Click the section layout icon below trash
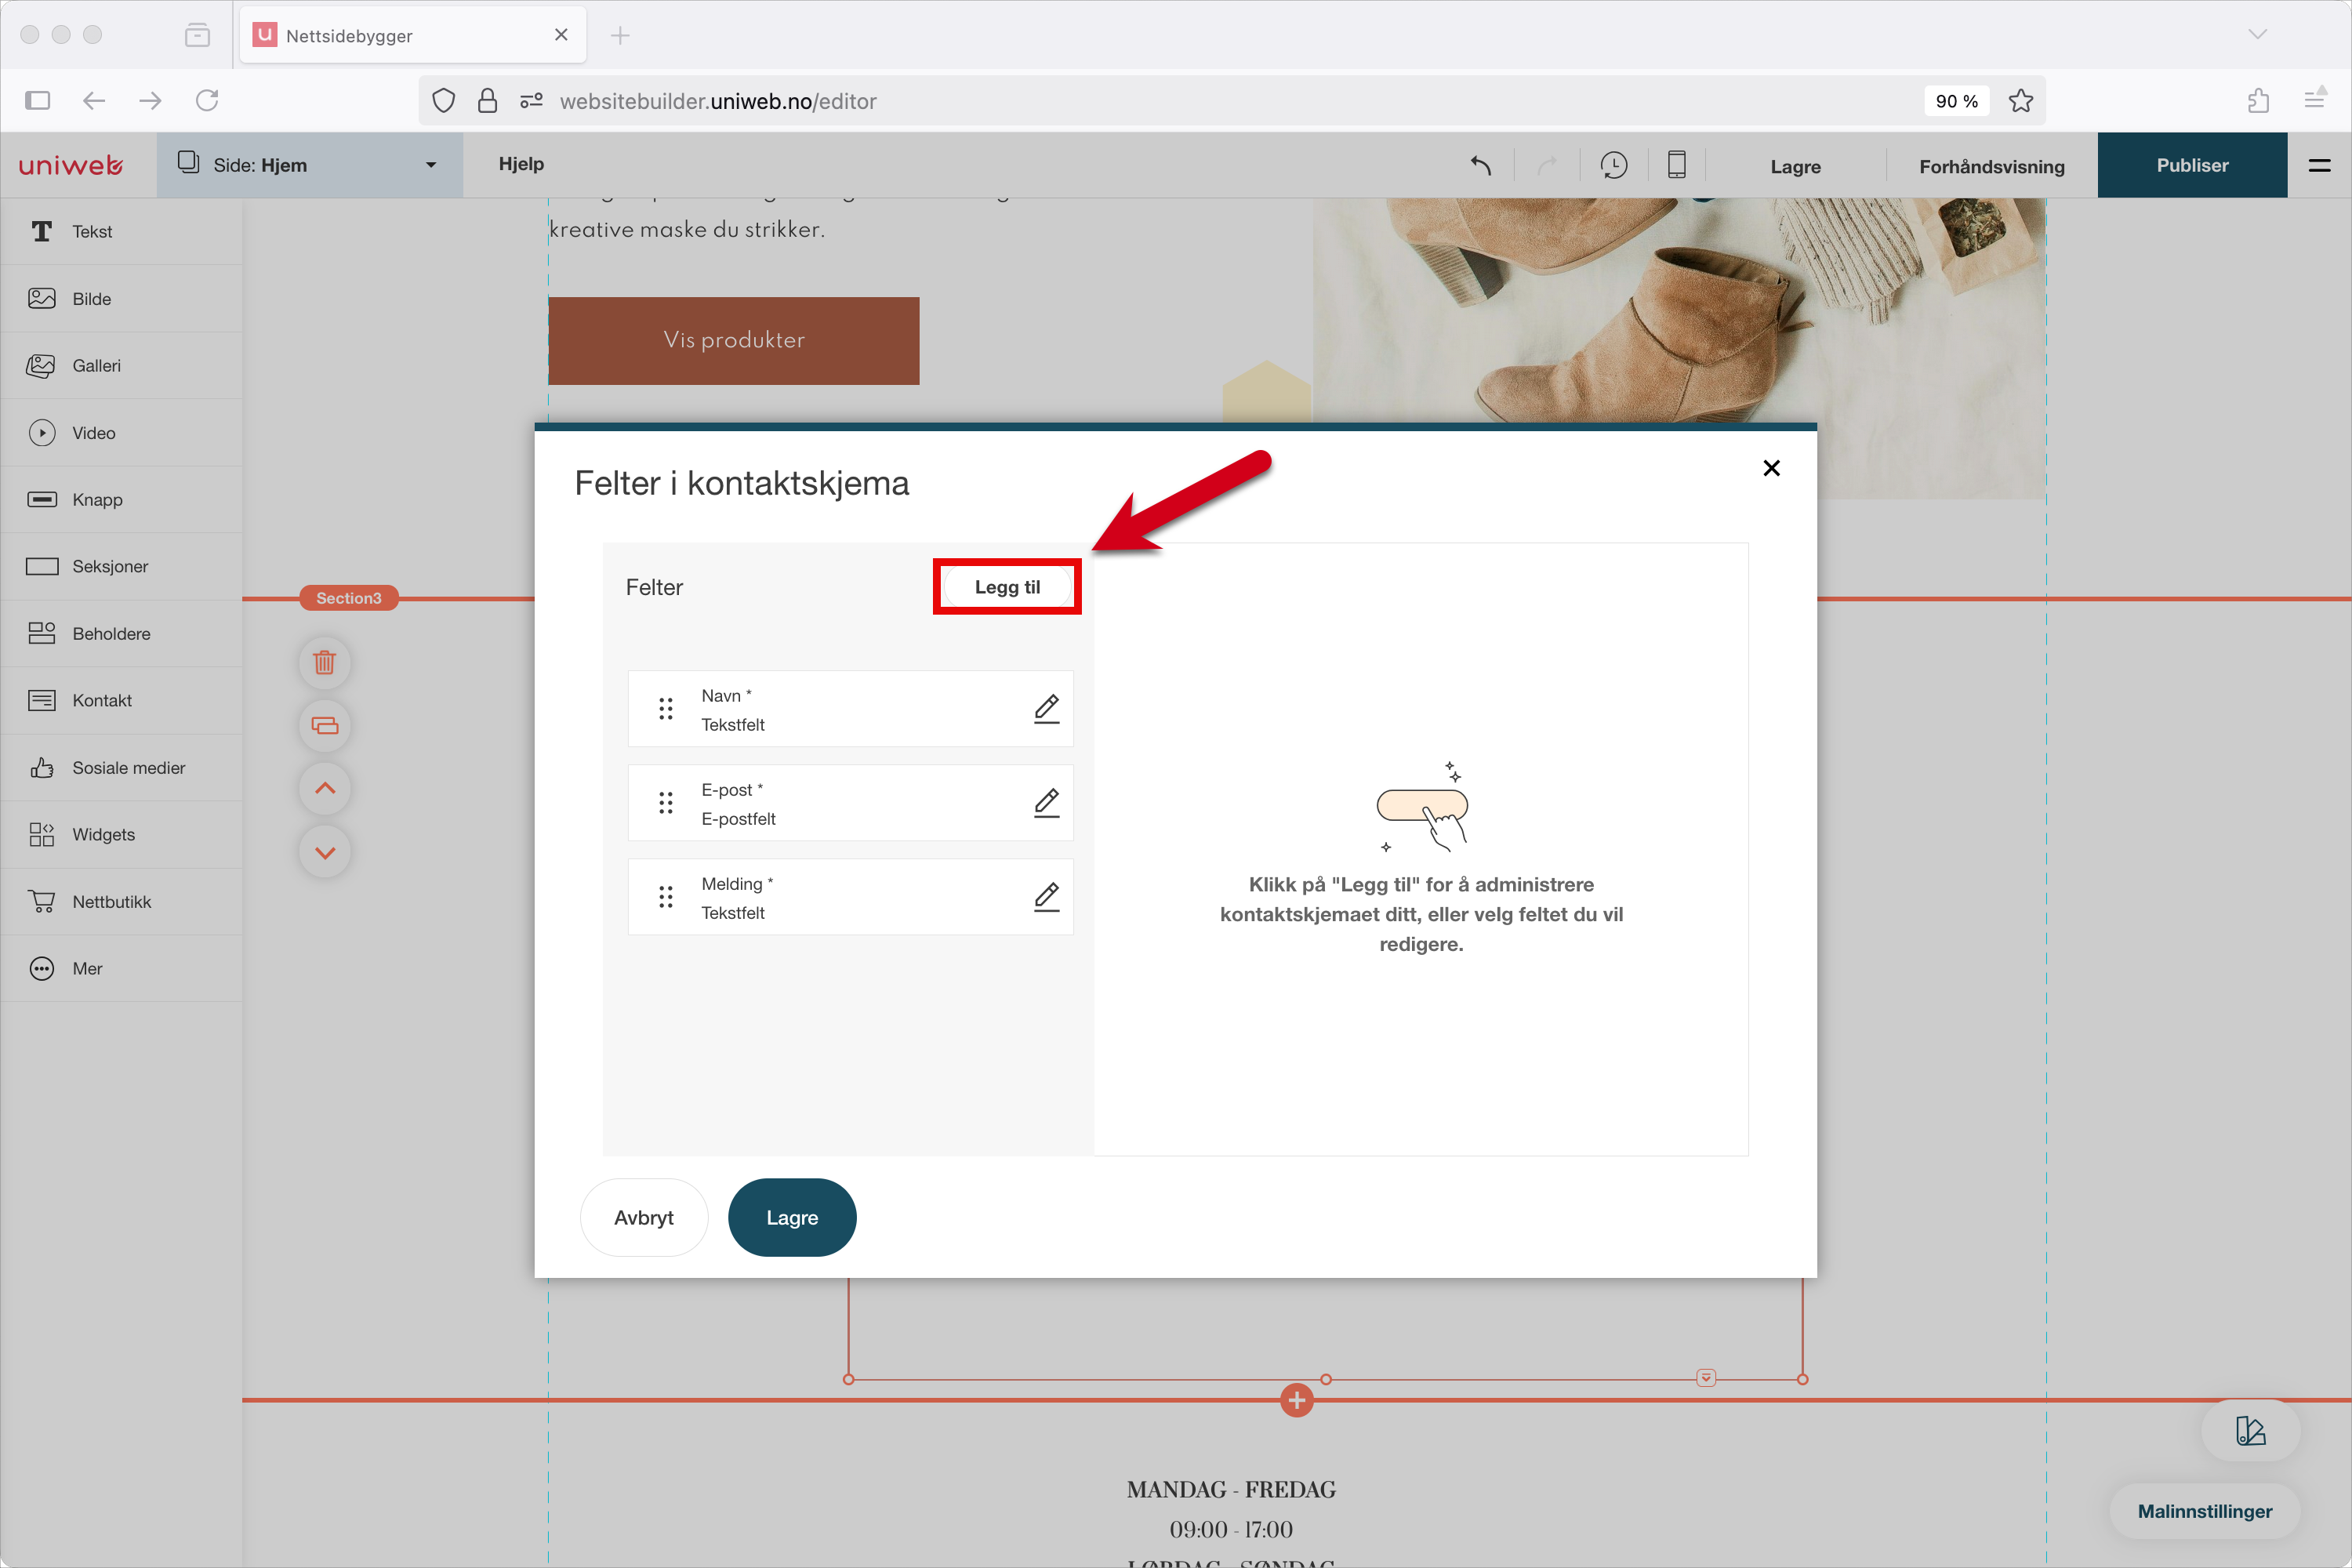Image resolution: width=2352 pixels, height=1568 pixels. coord(324,725)
